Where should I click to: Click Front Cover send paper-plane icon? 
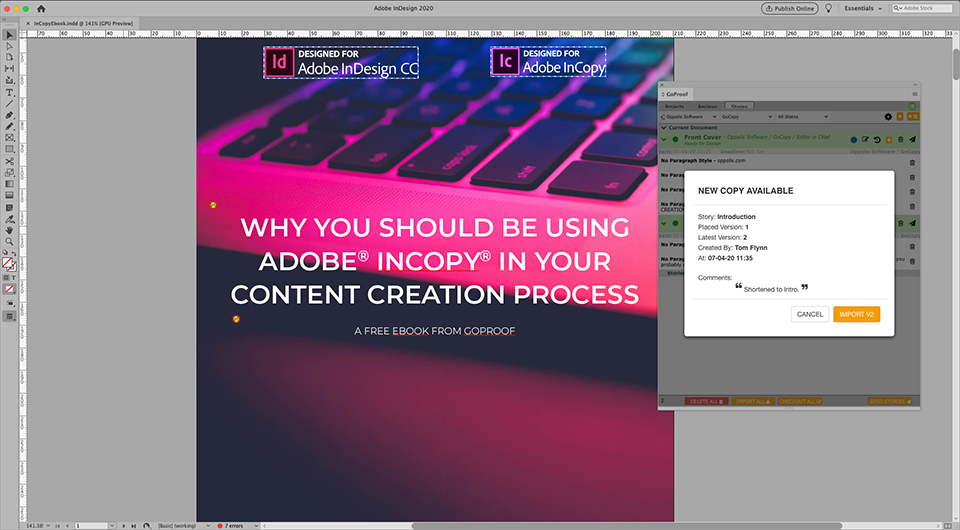point(912,140)
